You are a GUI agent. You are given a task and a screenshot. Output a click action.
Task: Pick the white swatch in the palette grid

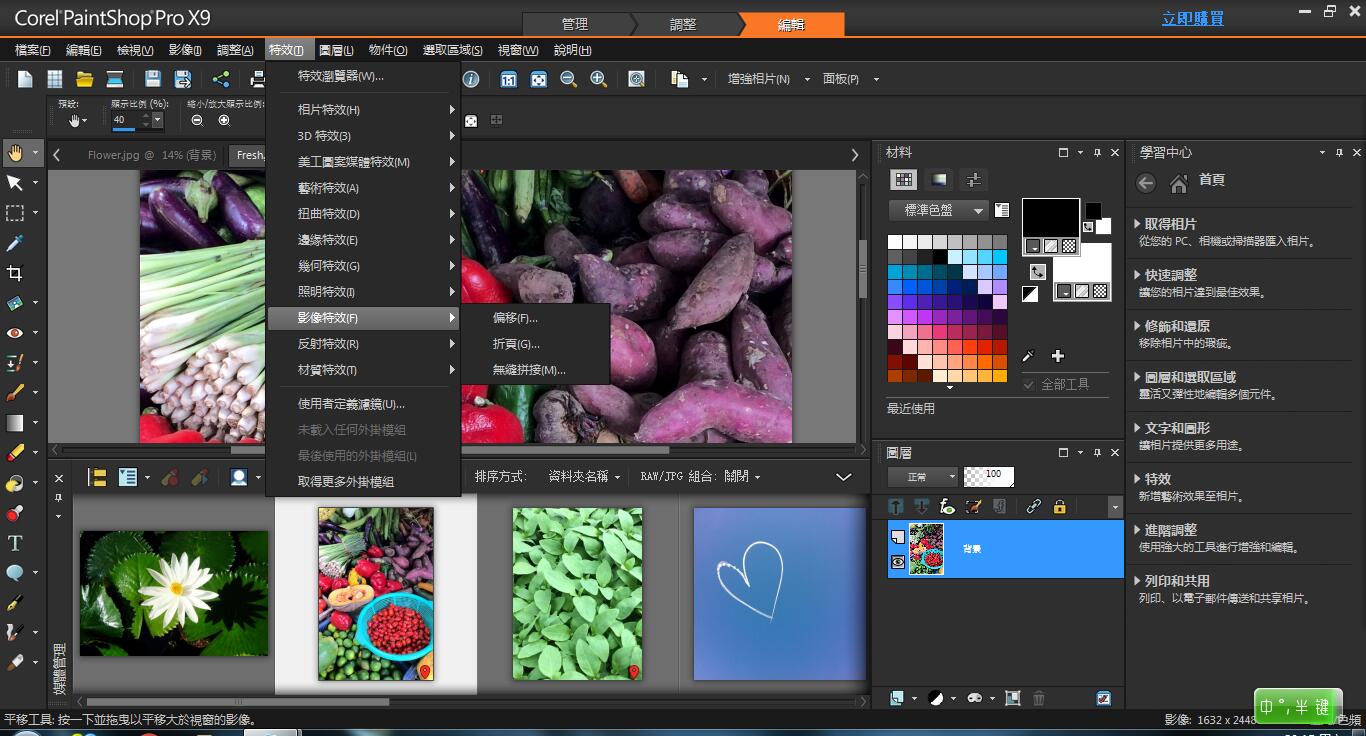895,242
